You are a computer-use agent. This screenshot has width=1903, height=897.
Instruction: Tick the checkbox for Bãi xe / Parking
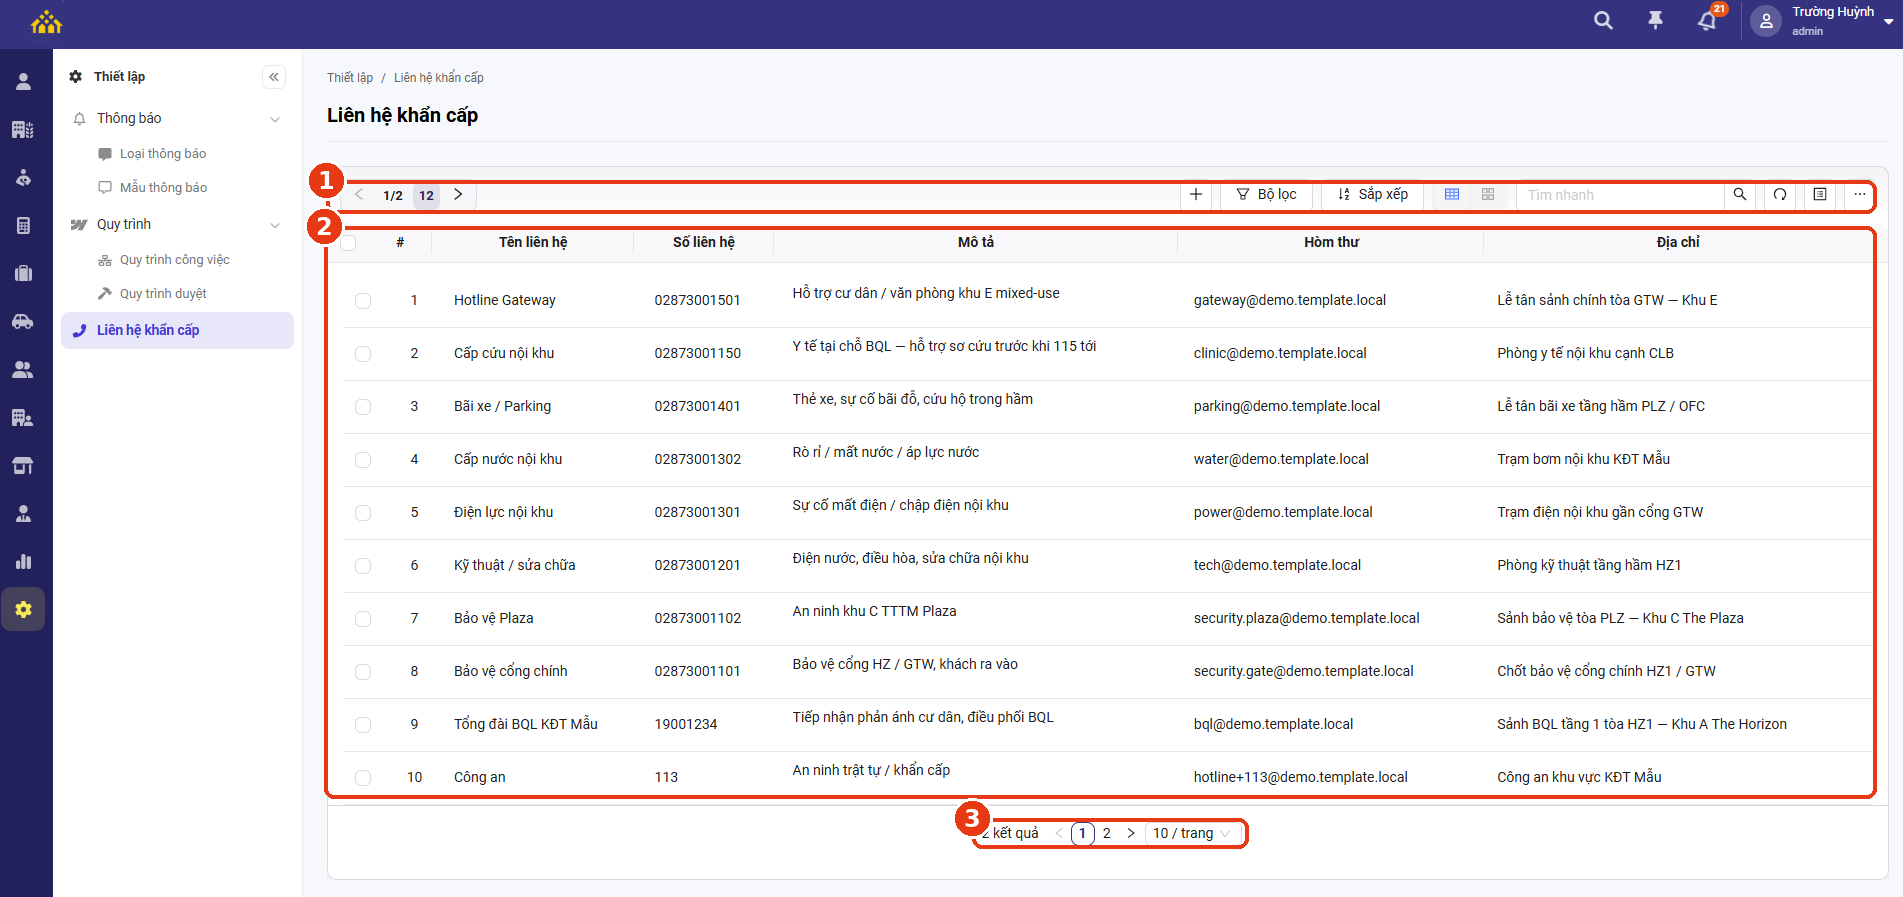coord(363,407)
